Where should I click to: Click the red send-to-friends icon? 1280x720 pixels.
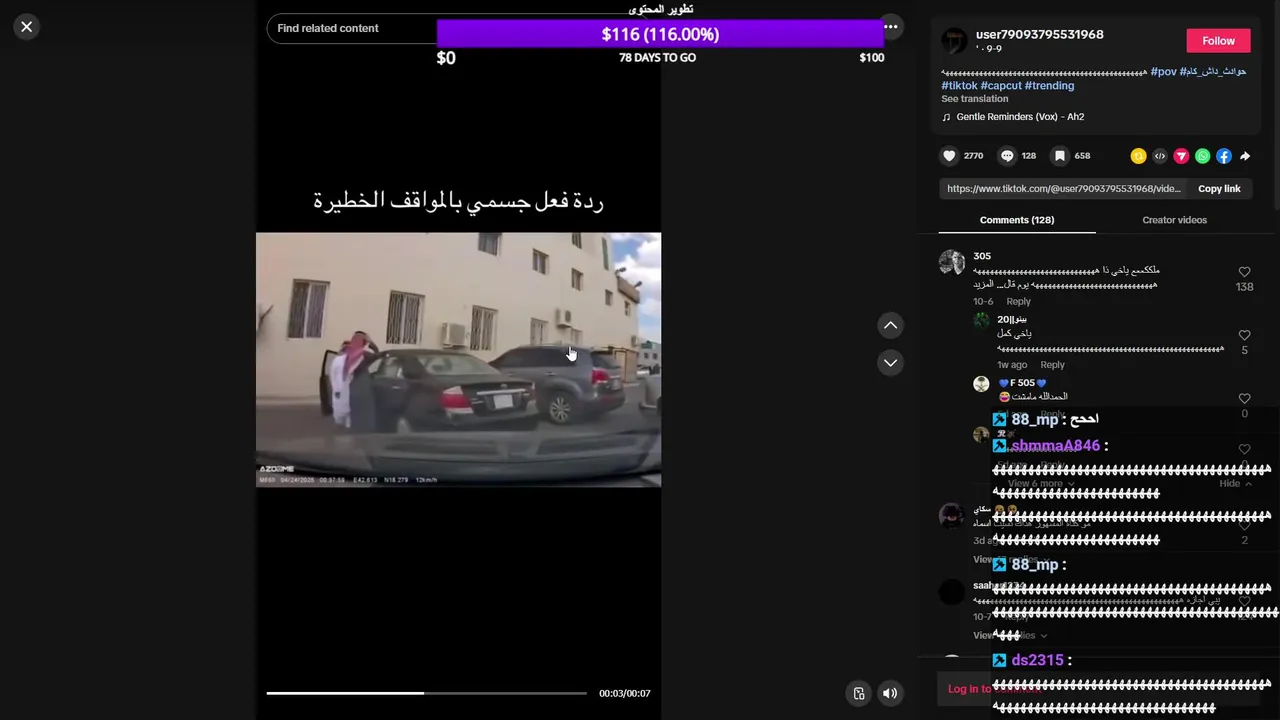[x=1181, y=156]
